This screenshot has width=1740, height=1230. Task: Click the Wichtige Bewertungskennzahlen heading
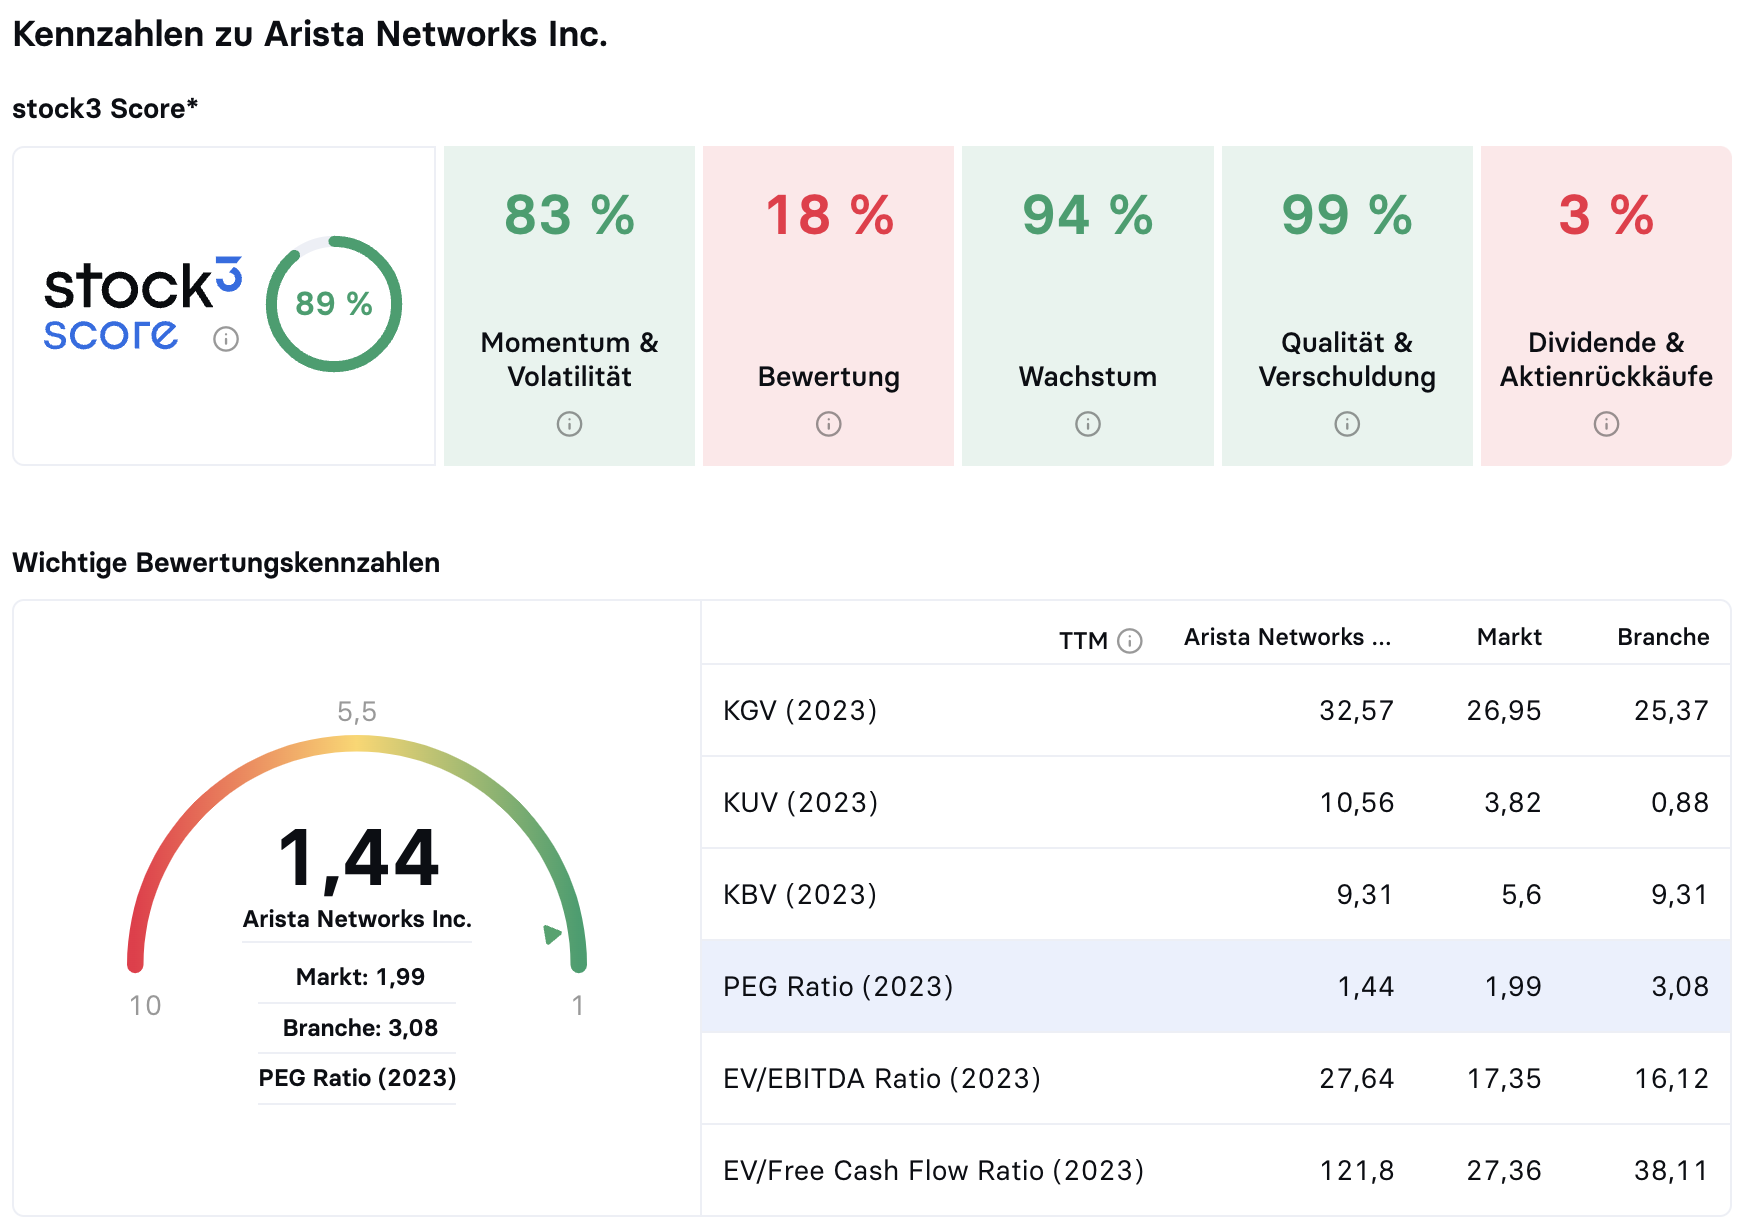(226, 563)
